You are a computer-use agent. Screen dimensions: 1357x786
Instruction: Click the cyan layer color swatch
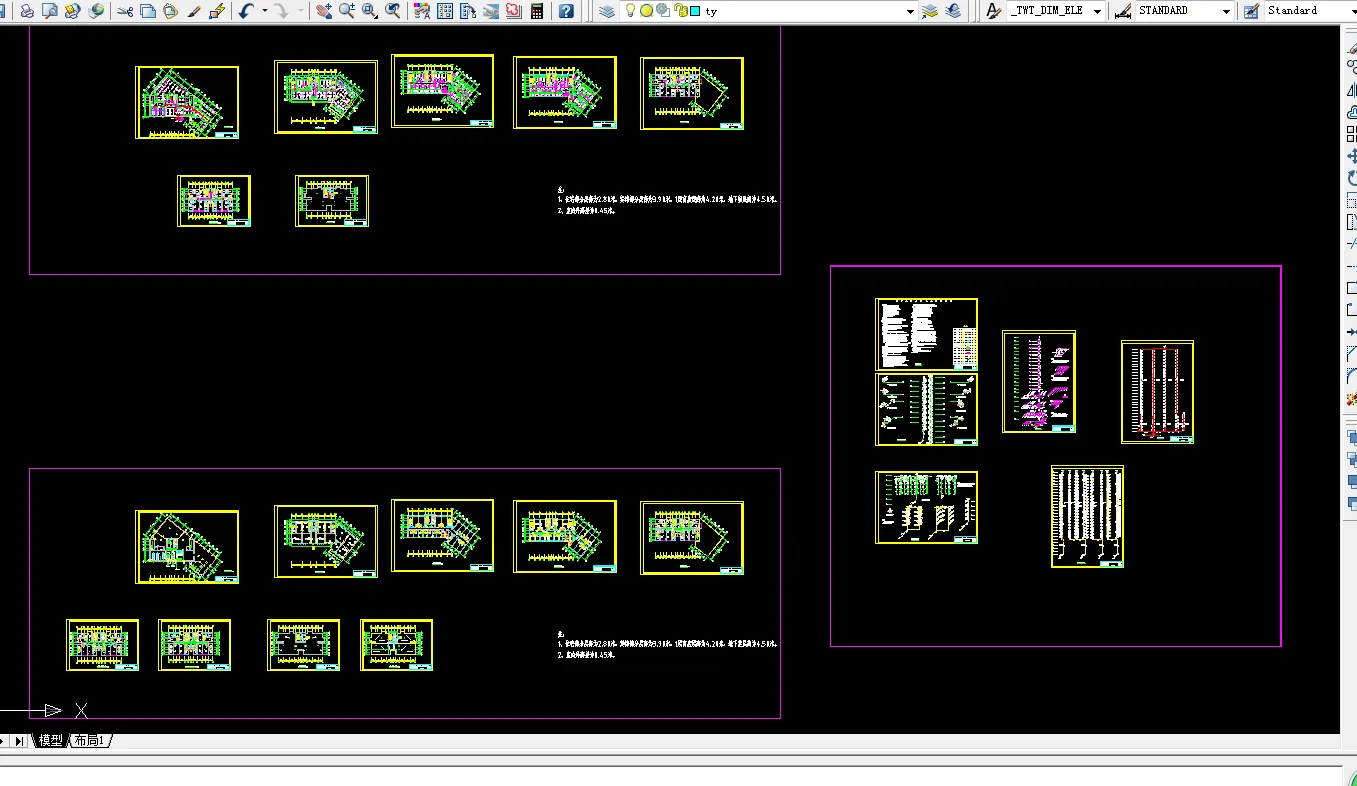[x=694, y=11]
